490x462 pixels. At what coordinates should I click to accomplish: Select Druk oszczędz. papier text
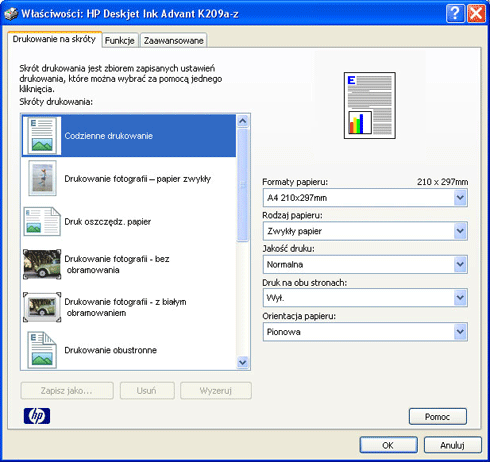[x=108, y=222]
